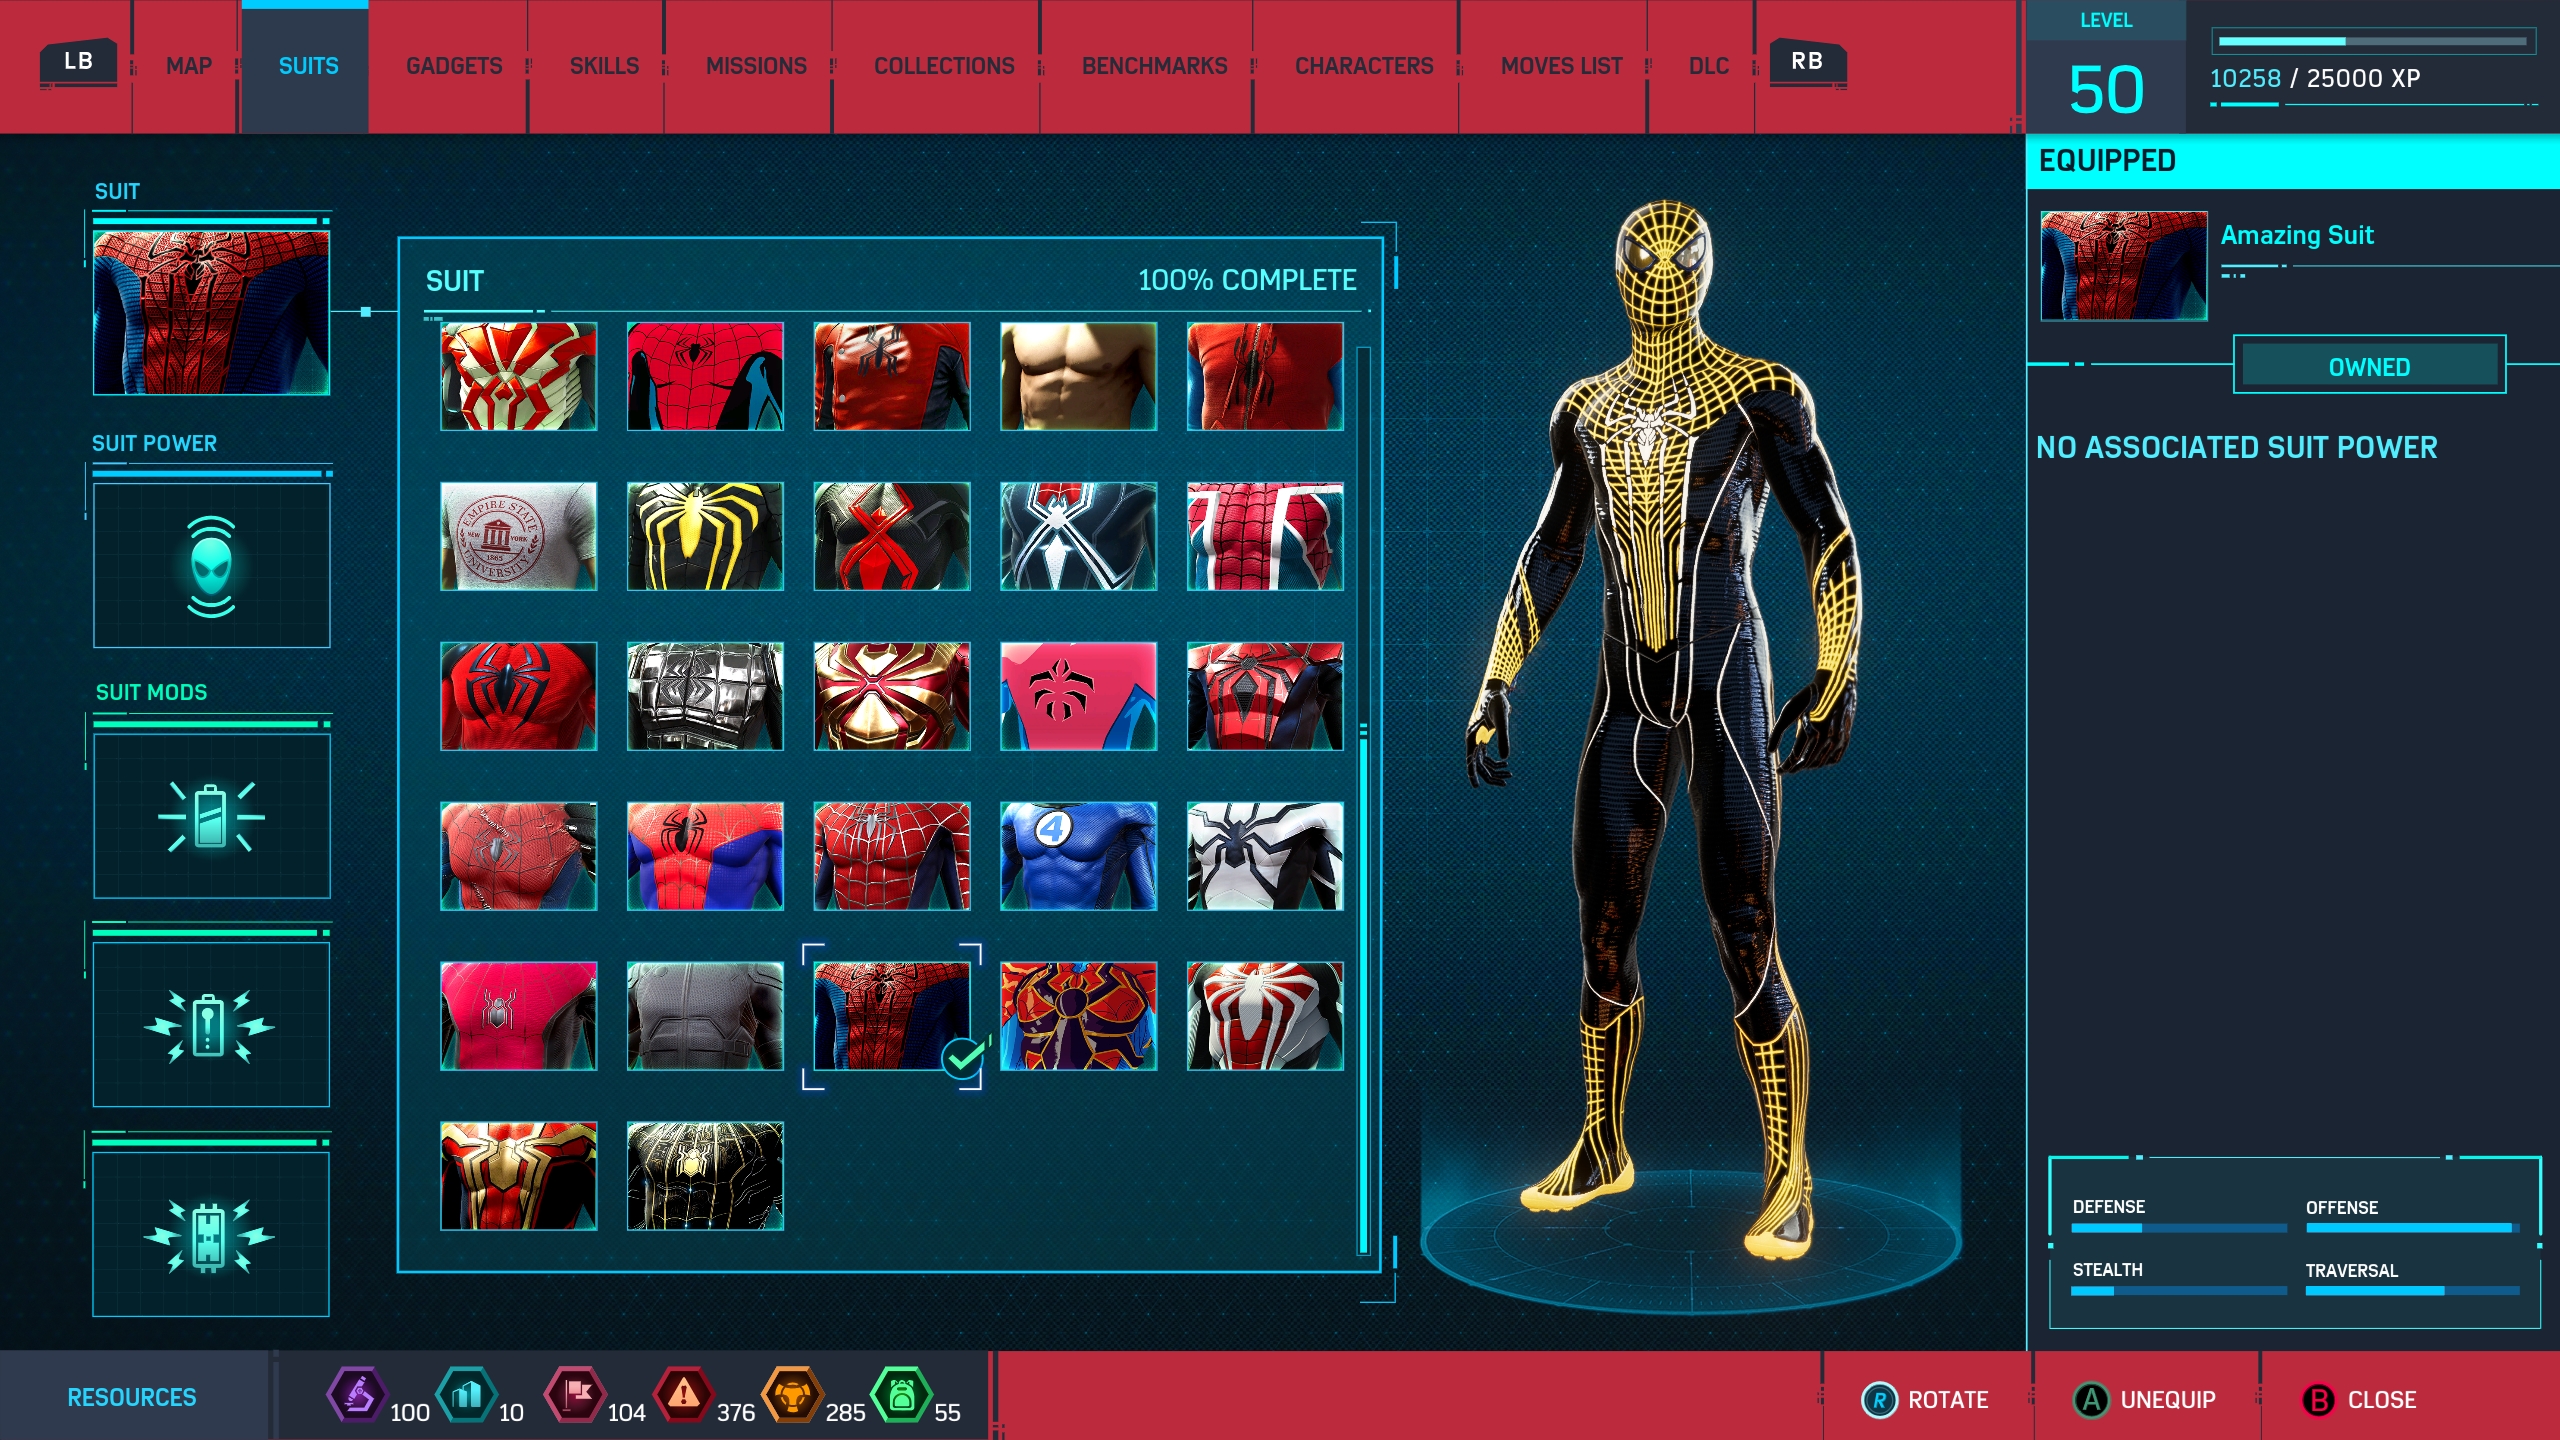
Task: Click the orange challenge token icon
Action: (x=793, y=1394)
